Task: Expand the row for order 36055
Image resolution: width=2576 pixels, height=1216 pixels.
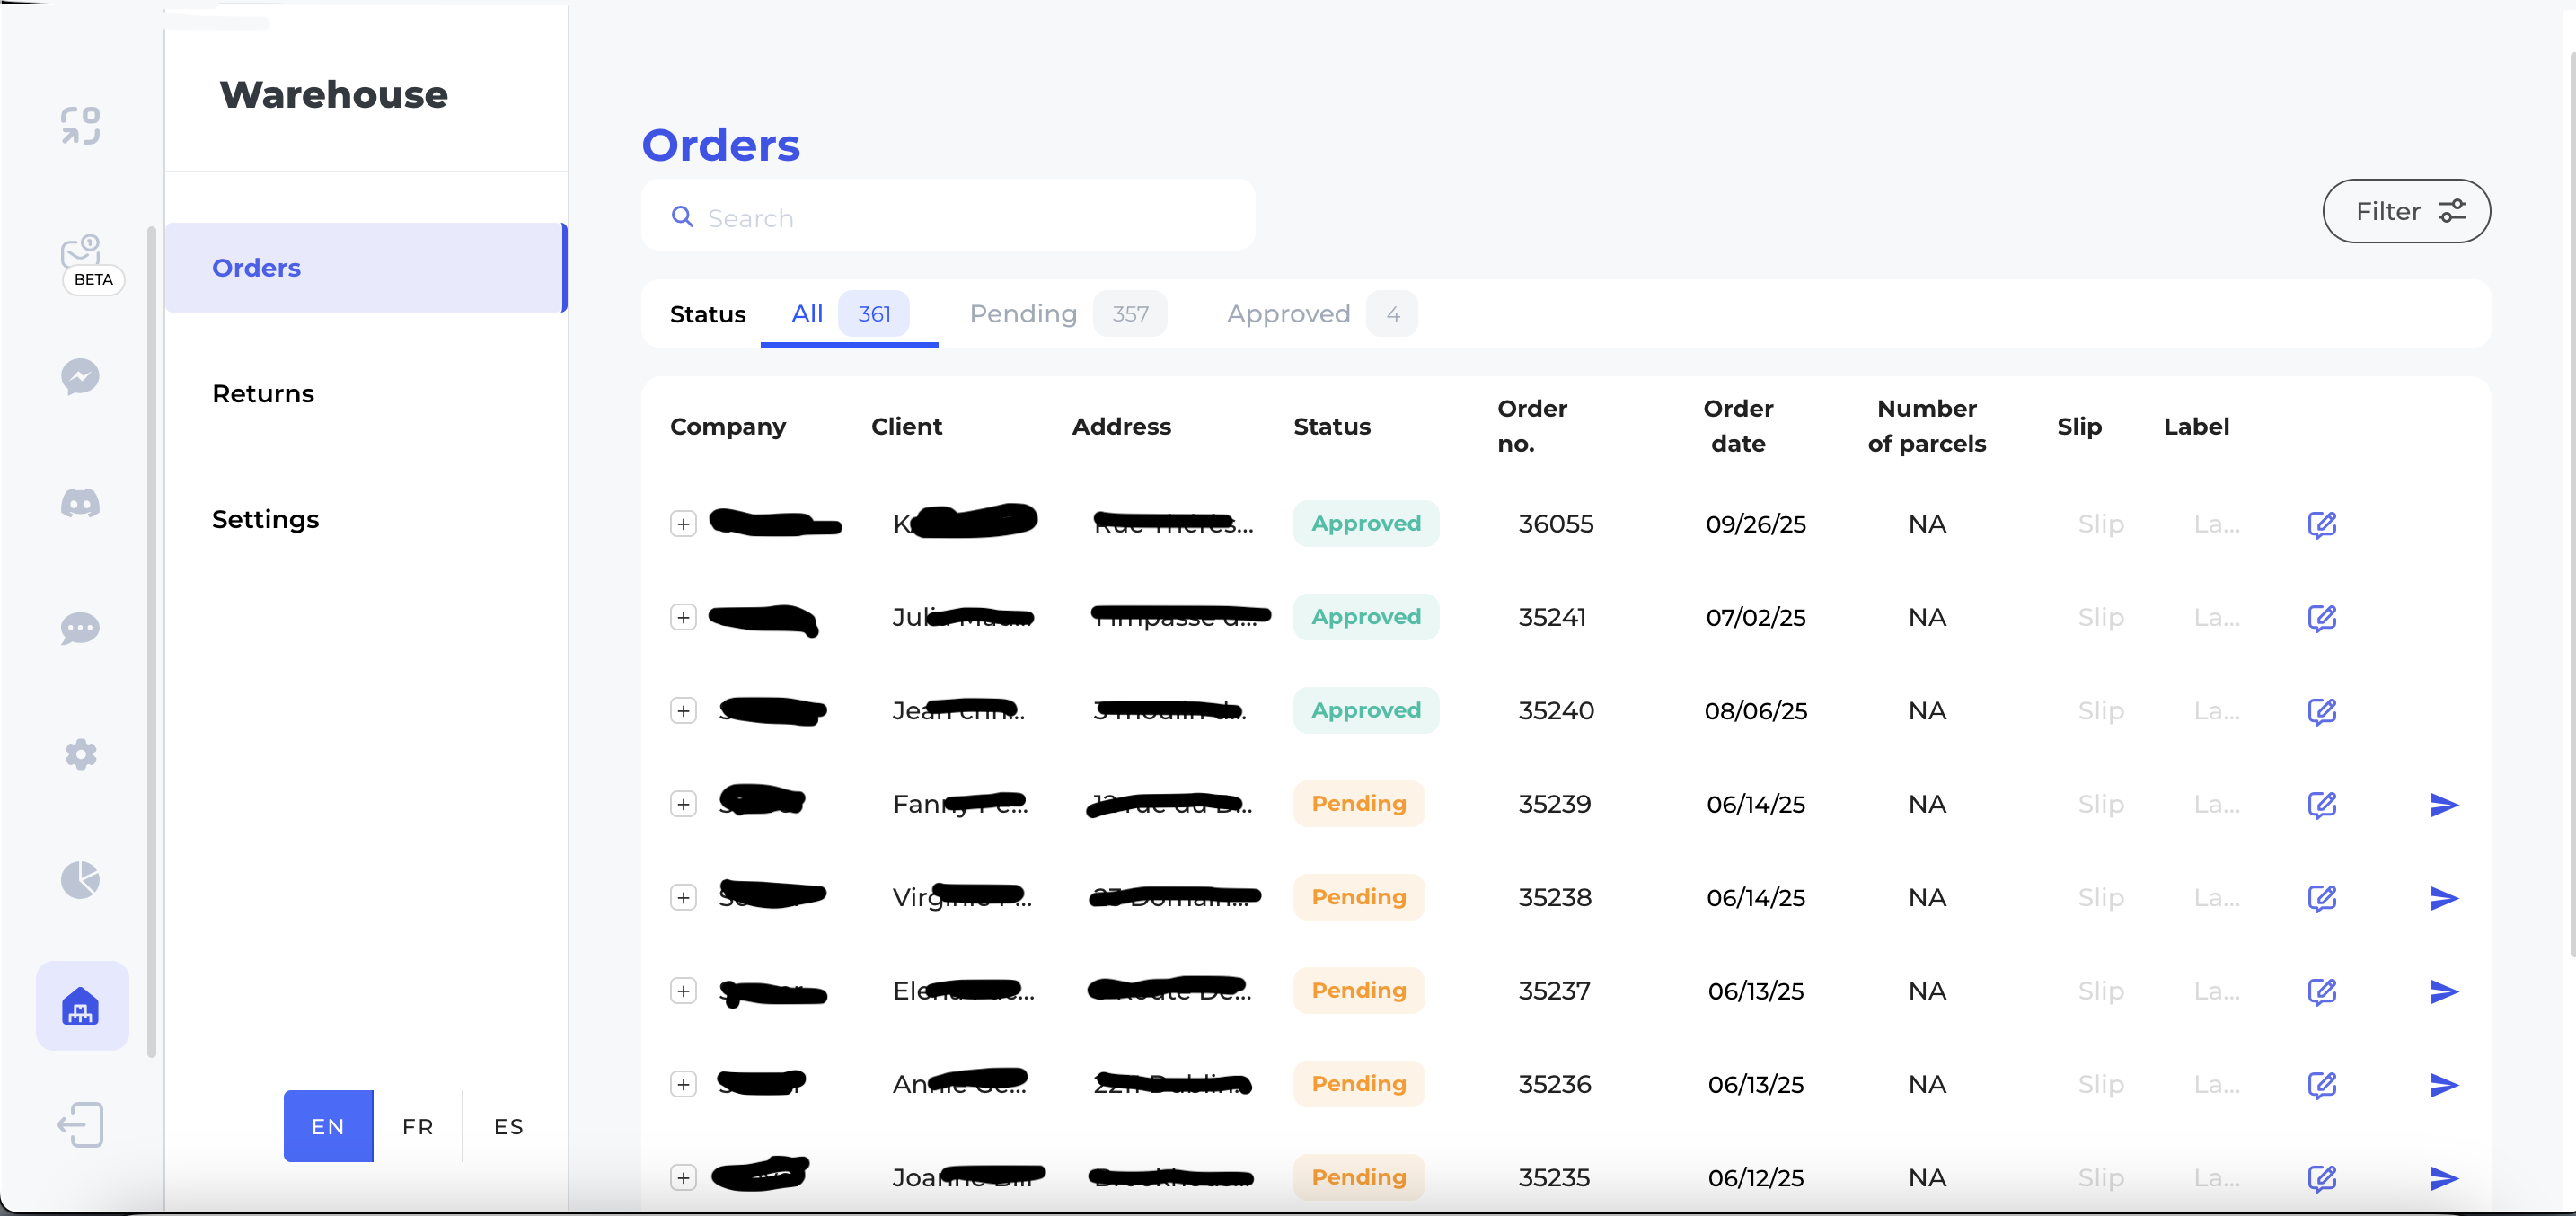Action: click(x=684, y=523)
